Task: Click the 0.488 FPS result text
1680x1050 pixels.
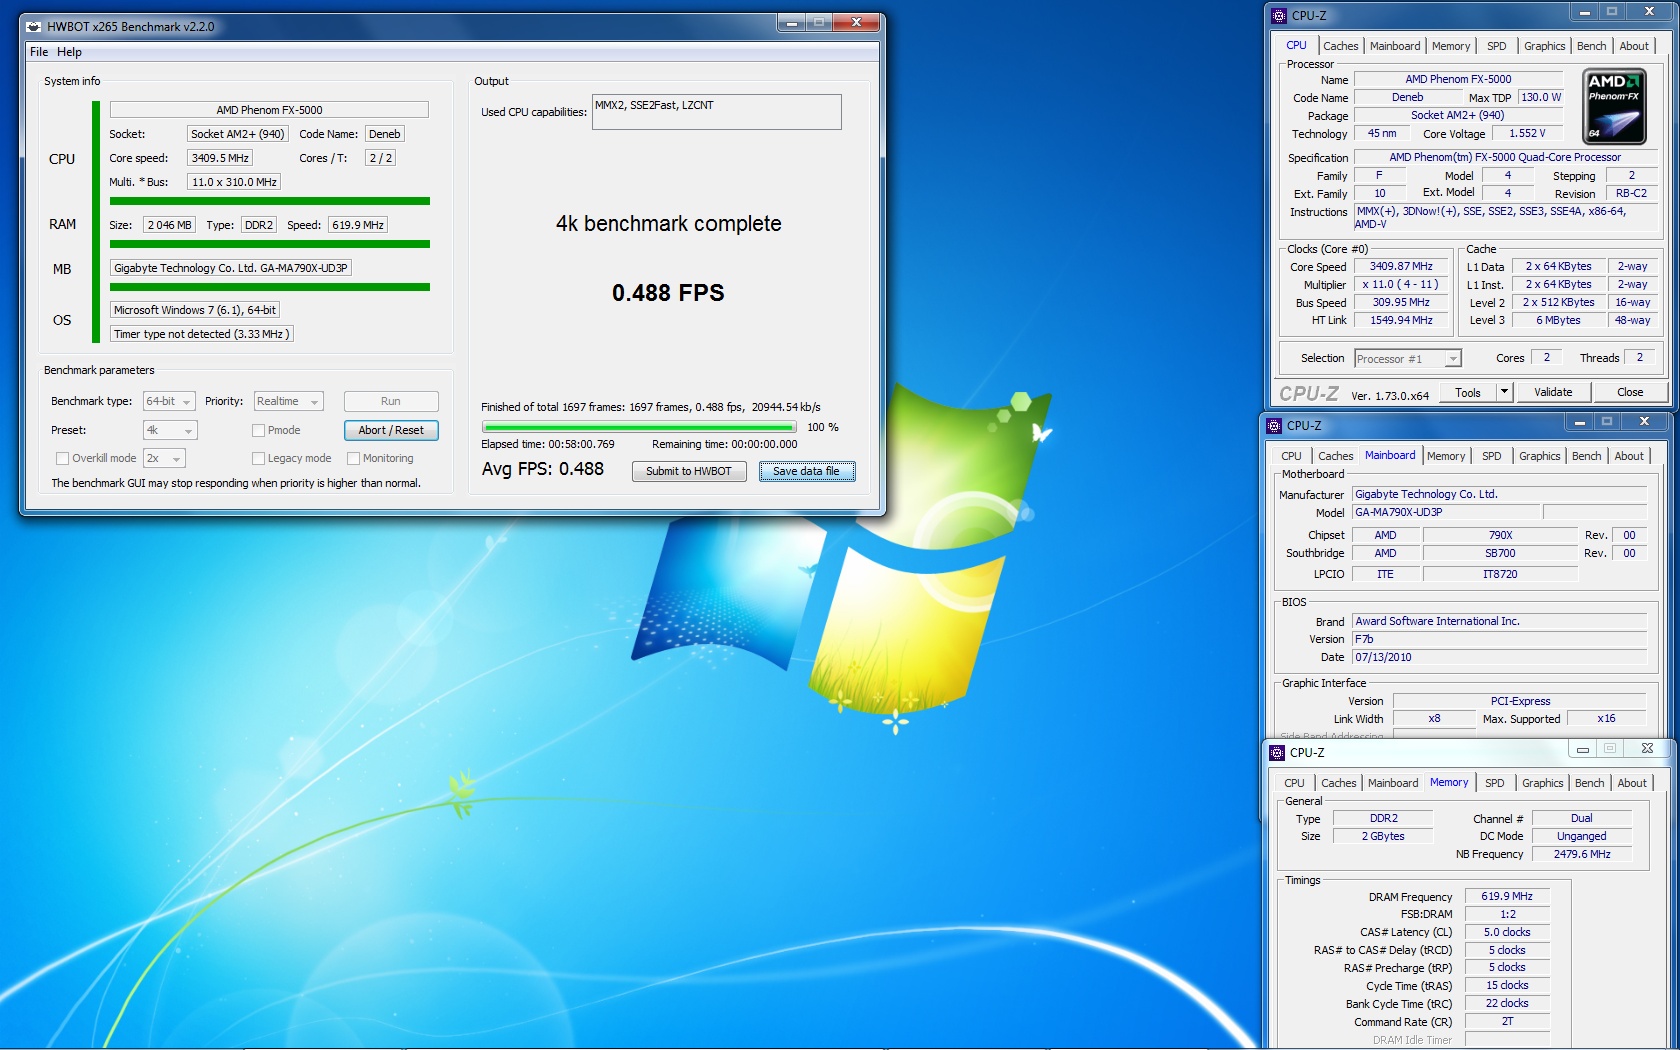Action: coord(668,293)
